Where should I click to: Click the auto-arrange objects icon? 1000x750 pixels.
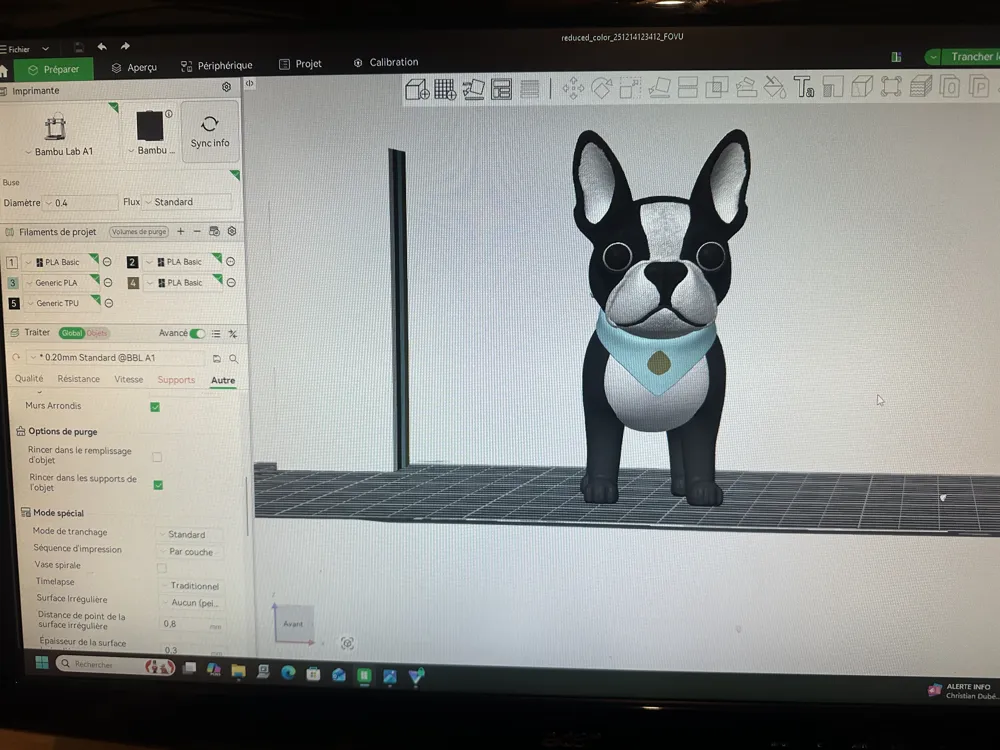(x=502, y=88)
